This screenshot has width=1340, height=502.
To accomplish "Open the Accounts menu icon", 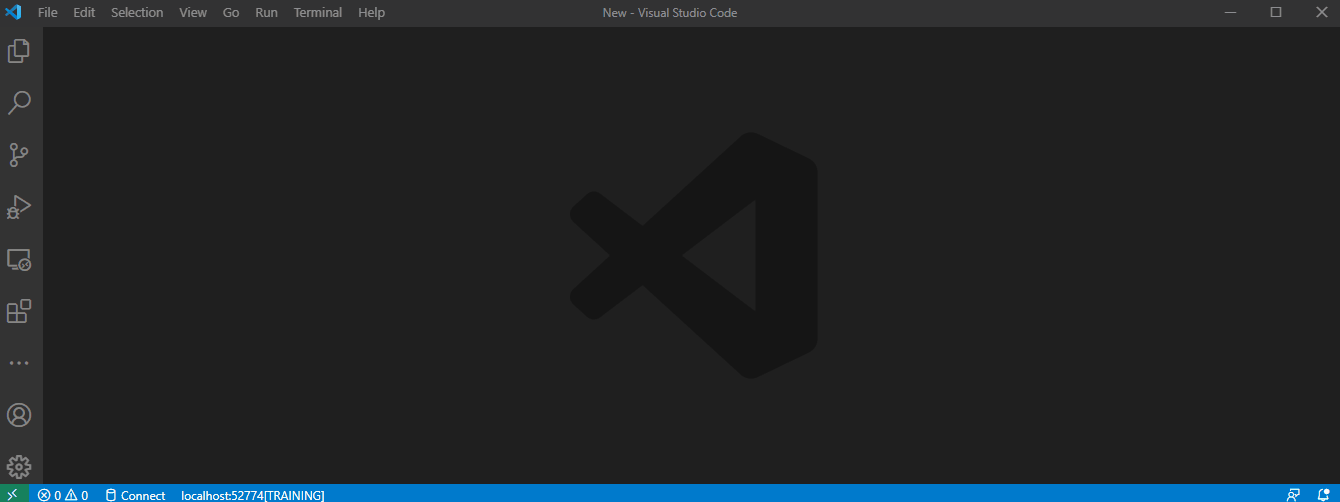I will click(x=19, y=415).
